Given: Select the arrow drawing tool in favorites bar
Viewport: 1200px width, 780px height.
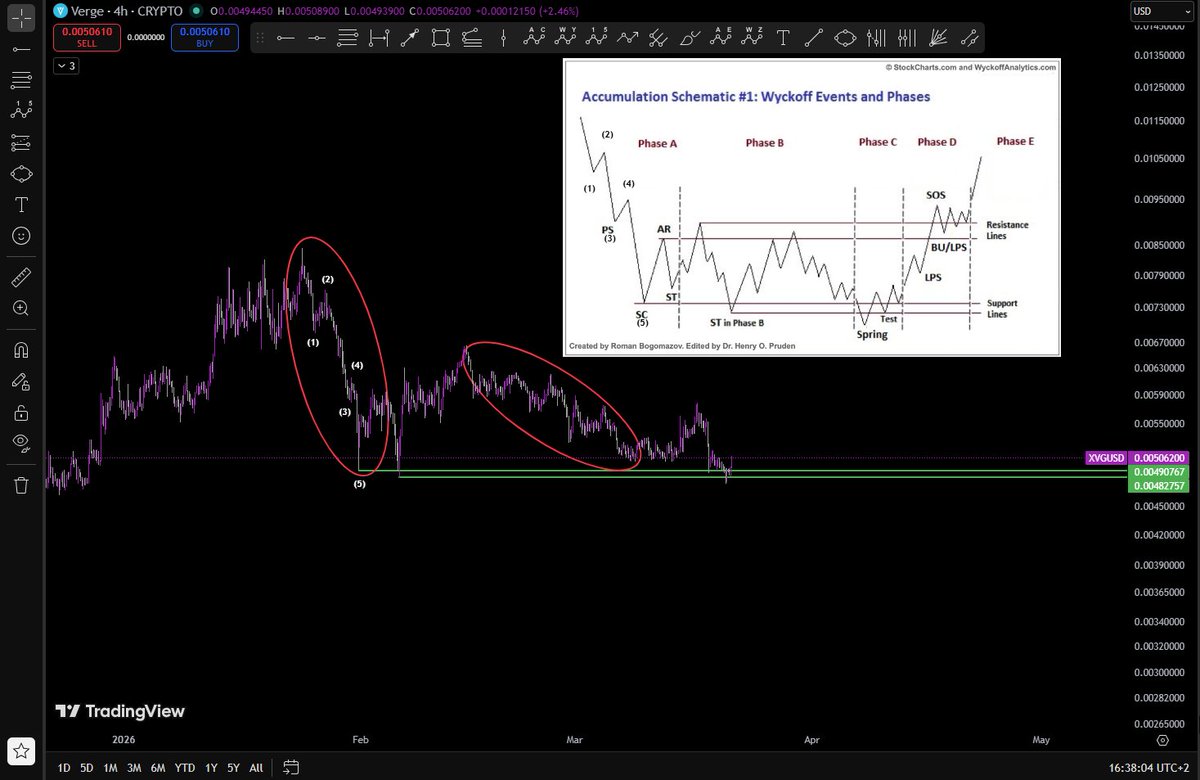Looking at the screenshot, I should click(x=410, y=38).
